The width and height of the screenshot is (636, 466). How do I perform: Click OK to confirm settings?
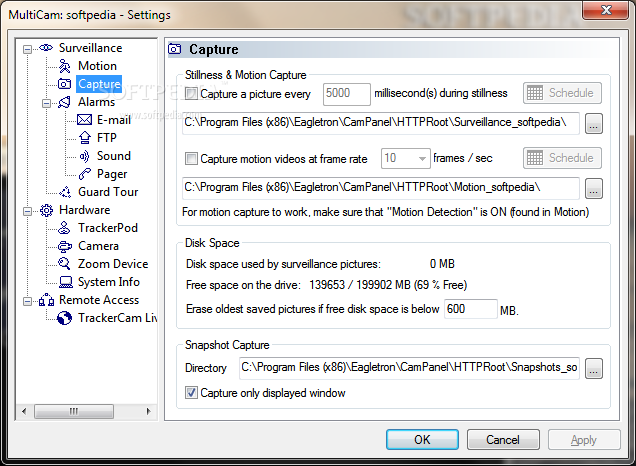422,440
